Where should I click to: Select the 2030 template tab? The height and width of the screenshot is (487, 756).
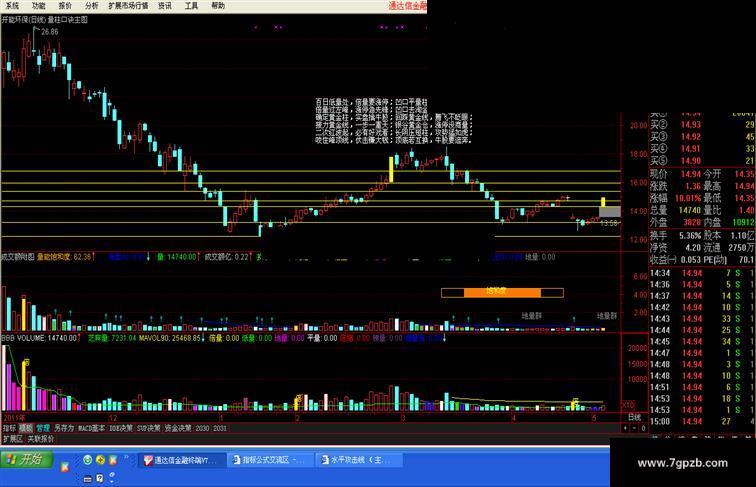[x=202, y=428]
